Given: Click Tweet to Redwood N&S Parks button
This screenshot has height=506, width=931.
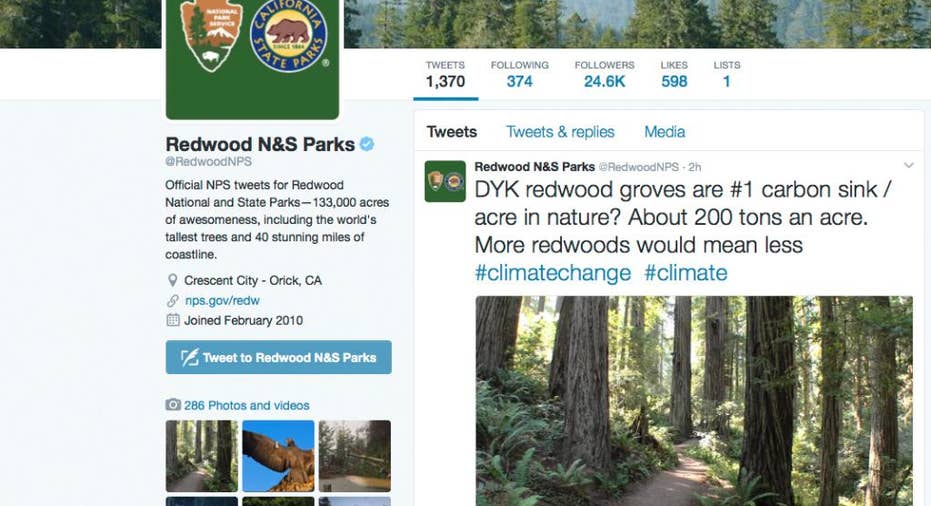Looking at the screenshot, I should [278, 358].
